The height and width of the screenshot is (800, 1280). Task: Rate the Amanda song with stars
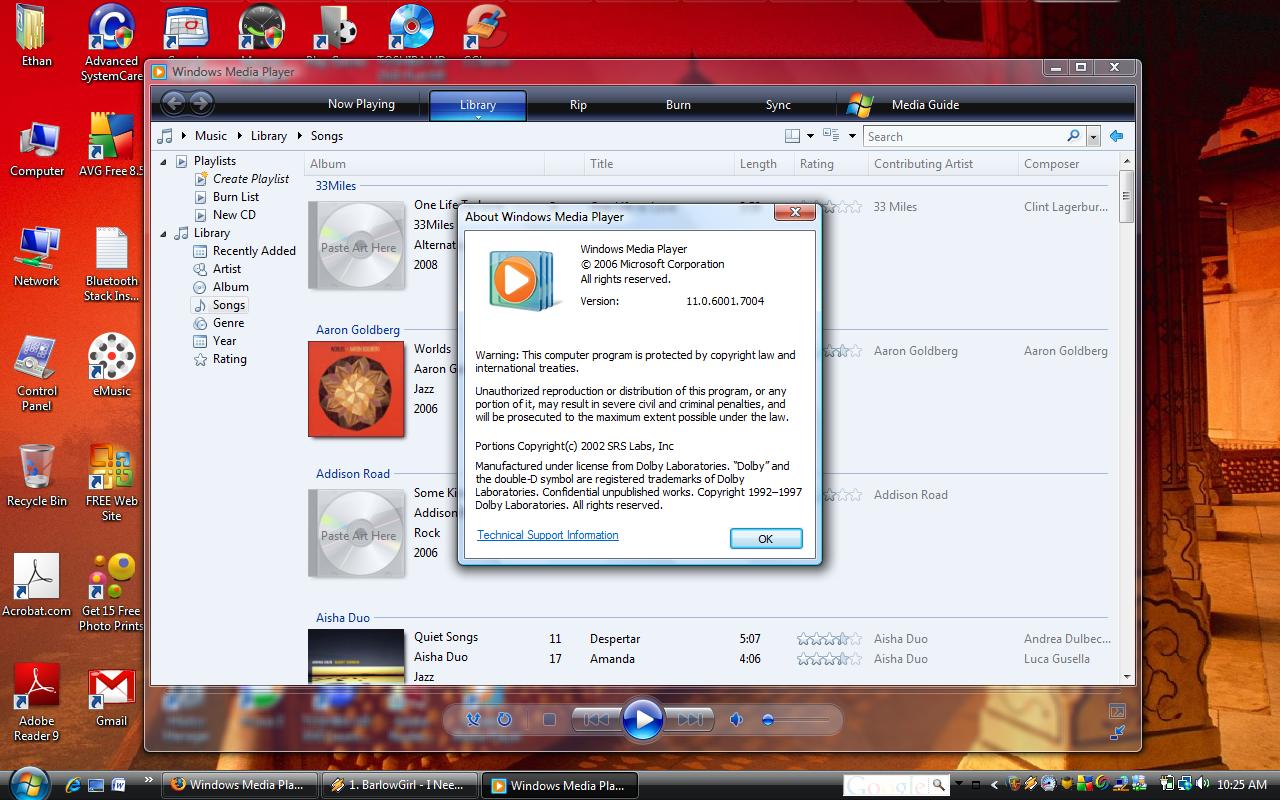829,659
